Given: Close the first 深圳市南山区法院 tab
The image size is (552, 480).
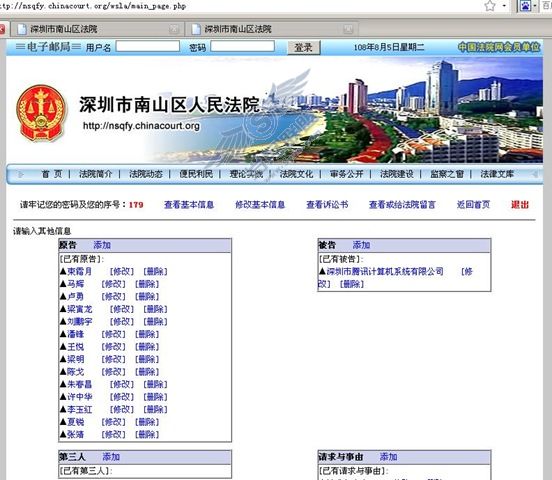Looking at the screenshot, I should tap(174, 29).
